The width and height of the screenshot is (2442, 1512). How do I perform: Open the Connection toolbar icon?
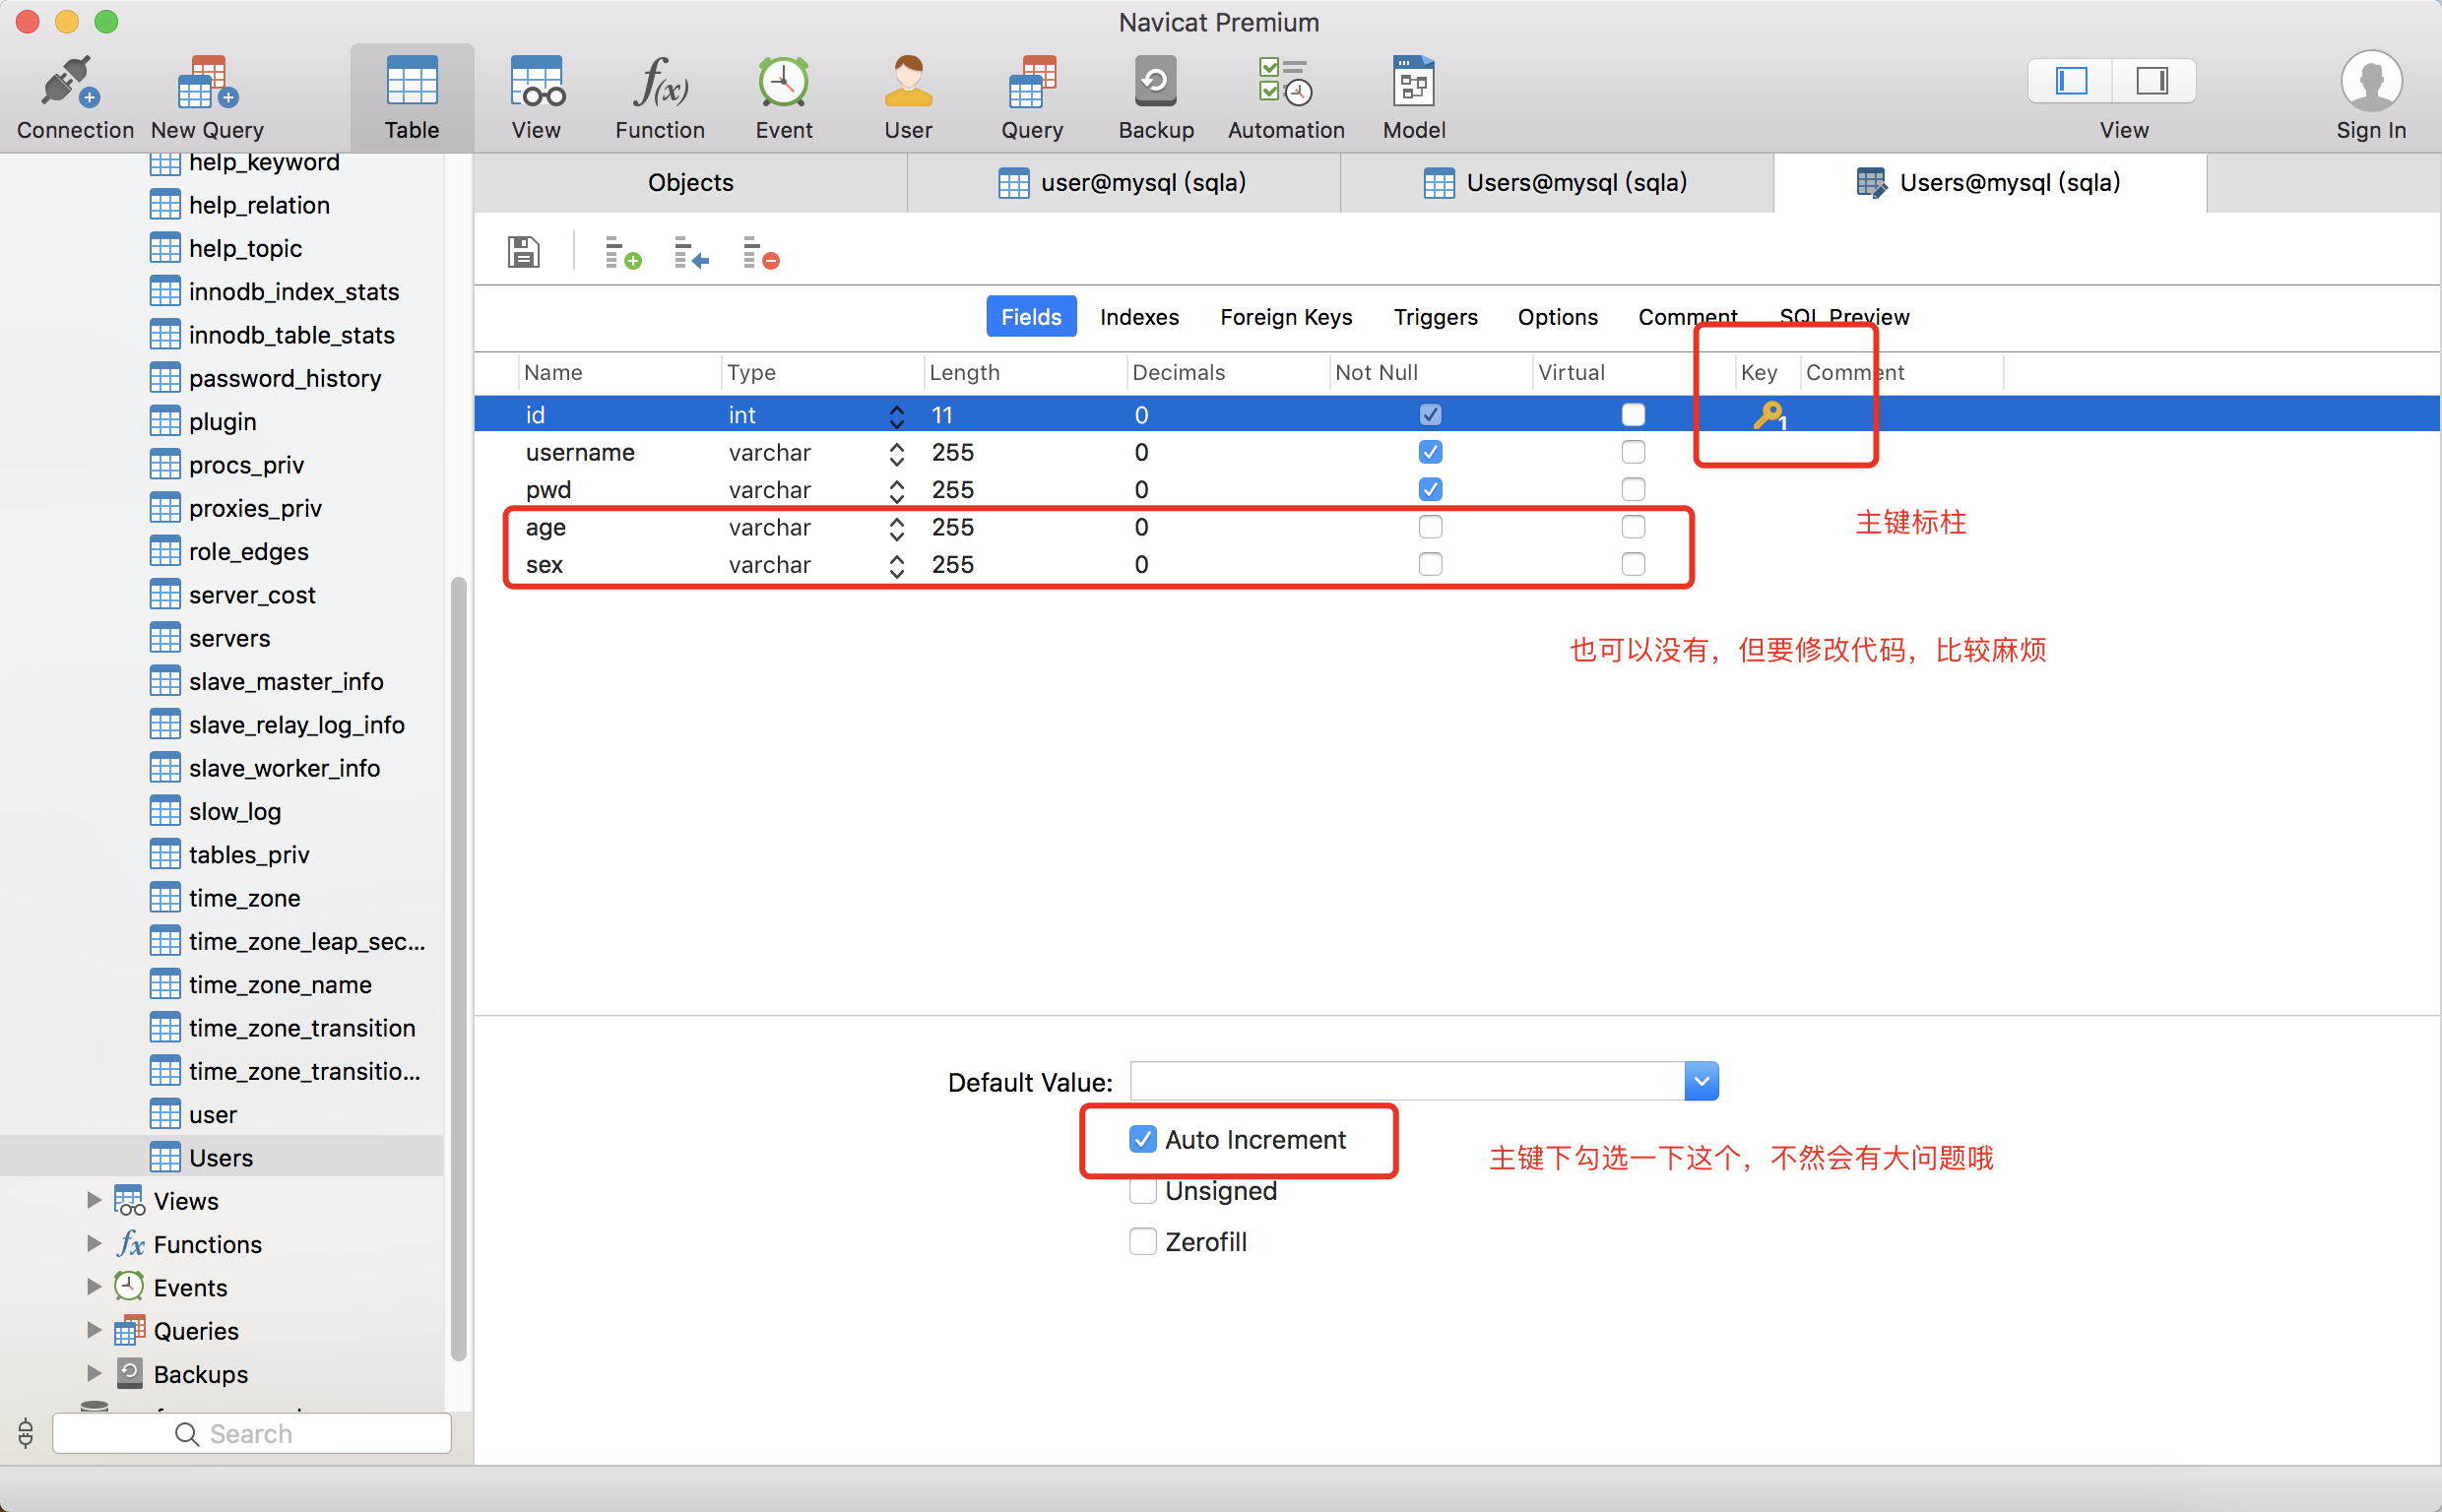[x=70, y=82]
